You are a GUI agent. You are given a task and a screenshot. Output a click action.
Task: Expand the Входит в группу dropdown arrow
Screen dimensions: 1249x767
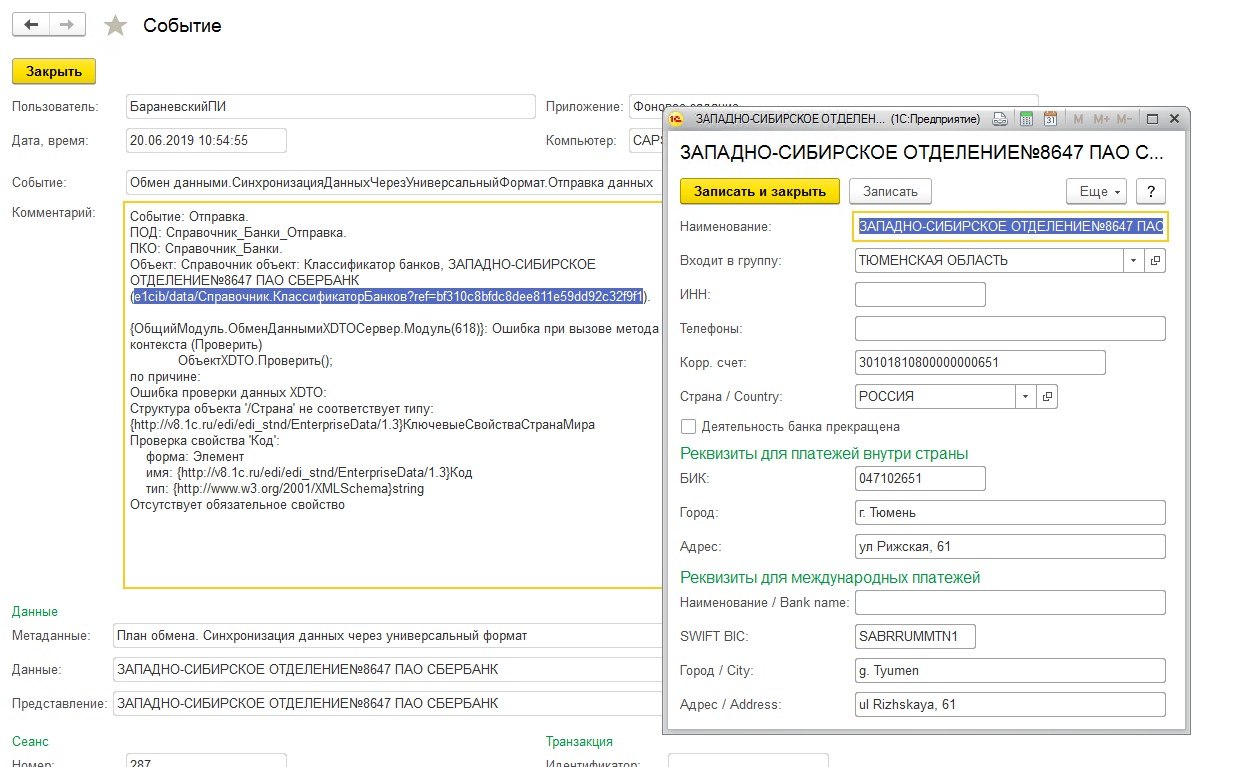click(1134, 260)
